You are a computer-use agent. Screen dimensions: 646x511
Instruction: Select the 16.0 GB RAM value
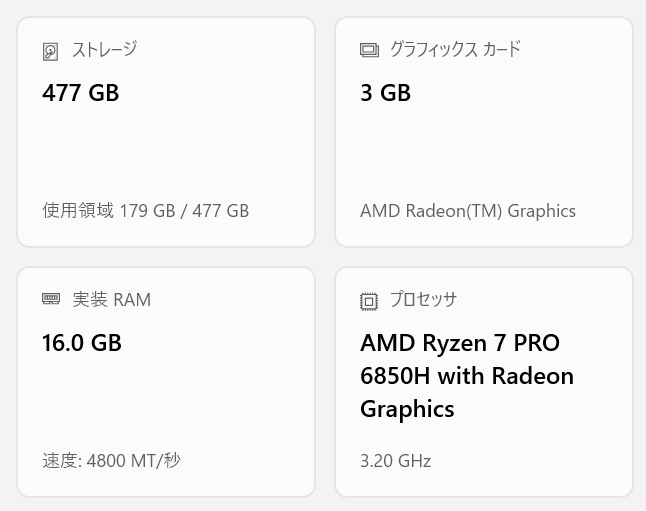tap(82, 343)
